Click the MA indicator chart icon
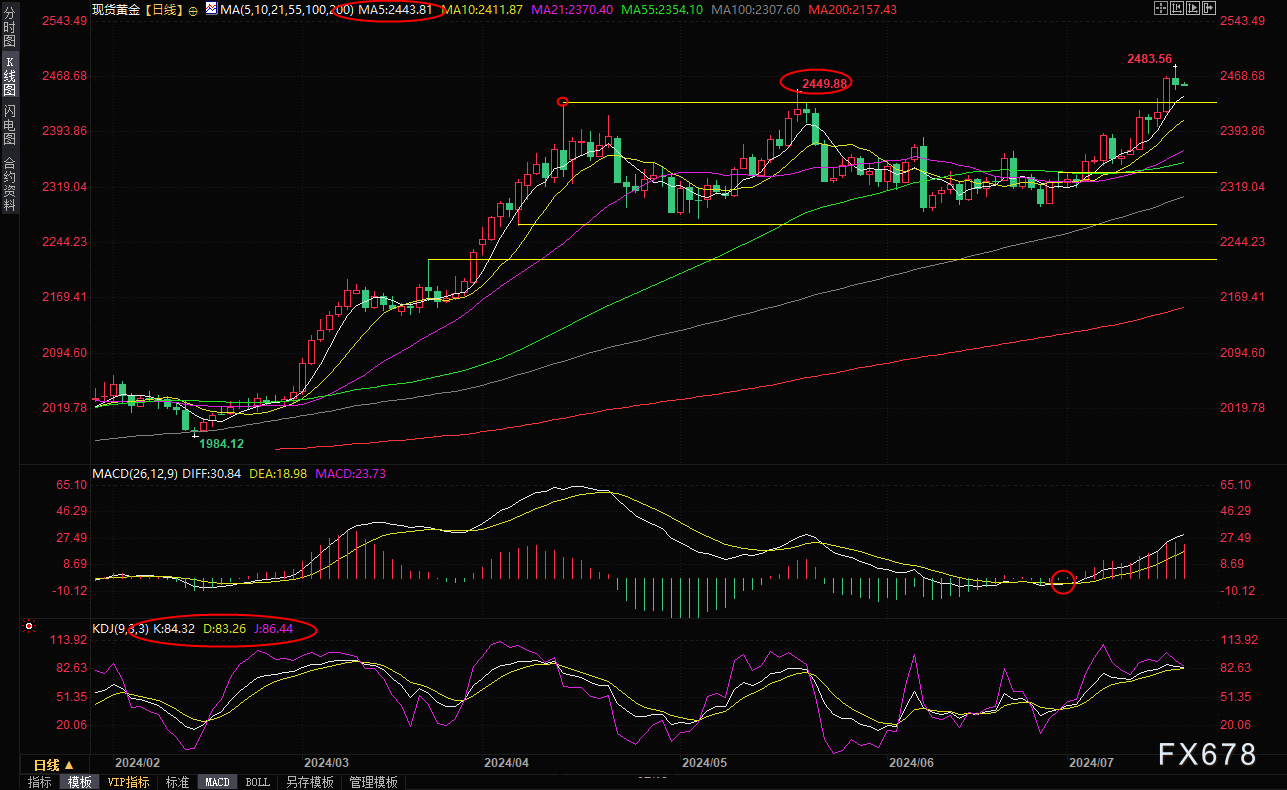 (210, 9)
